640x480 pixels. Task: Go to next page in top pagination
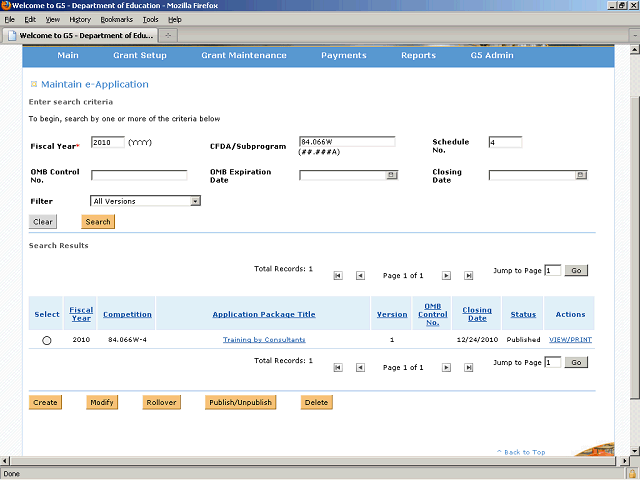pyautogui.click(x=446, y=275)
